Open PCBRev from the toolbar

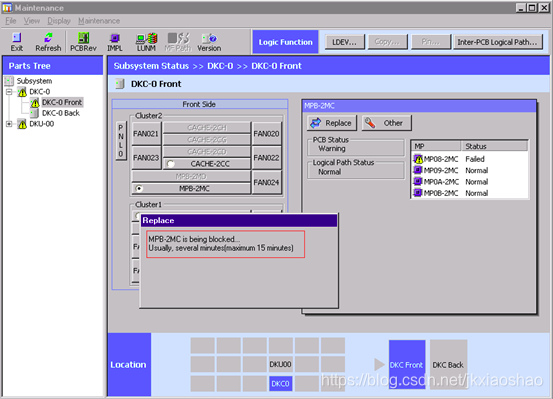click(83, 42)
